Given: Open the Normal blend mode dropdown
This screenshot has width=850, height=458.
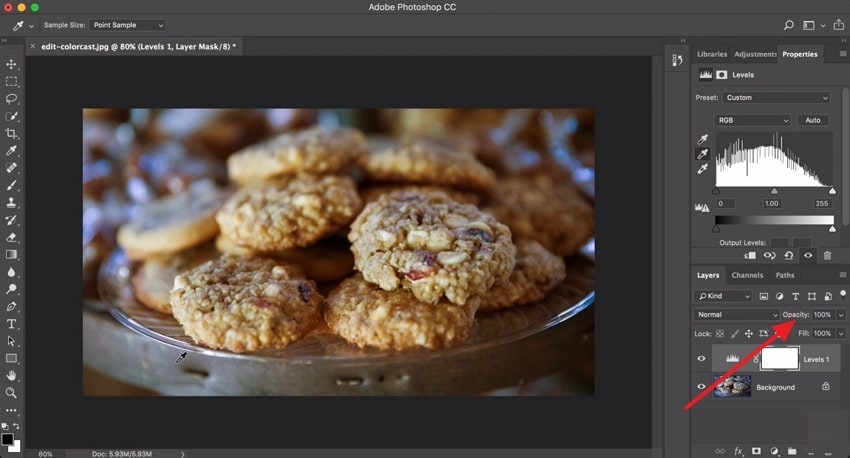Looking at the screenshot, I should point(737,315).
